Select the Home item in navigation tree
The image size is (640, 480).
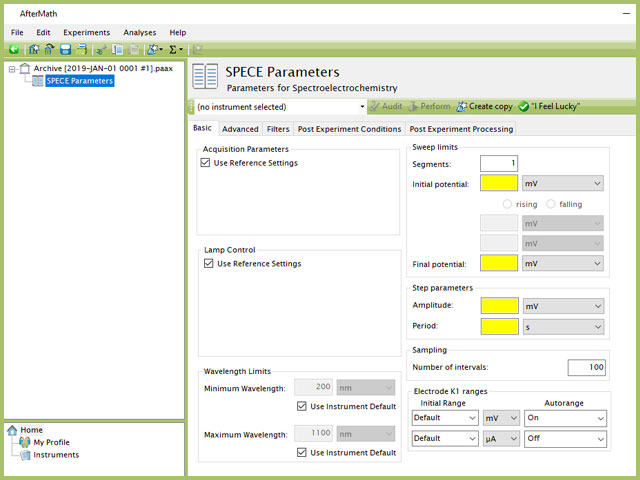tap(31, 430)
